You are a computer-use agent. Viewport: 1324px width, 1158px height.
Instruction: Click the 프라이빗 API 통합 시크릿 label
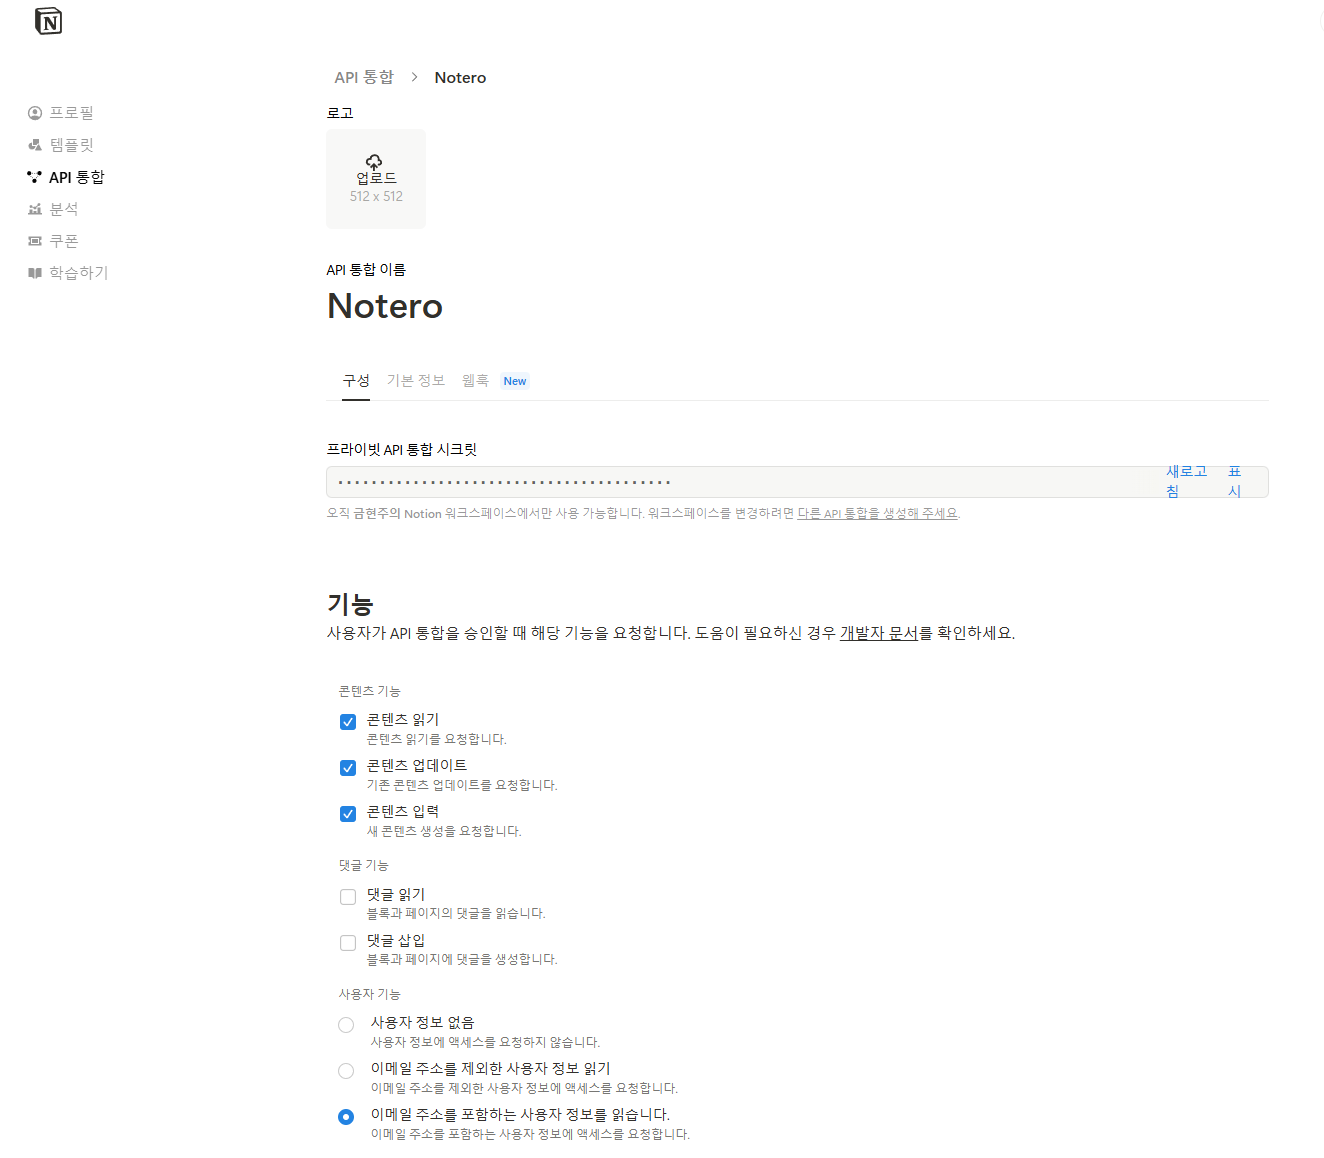(402, 449)
